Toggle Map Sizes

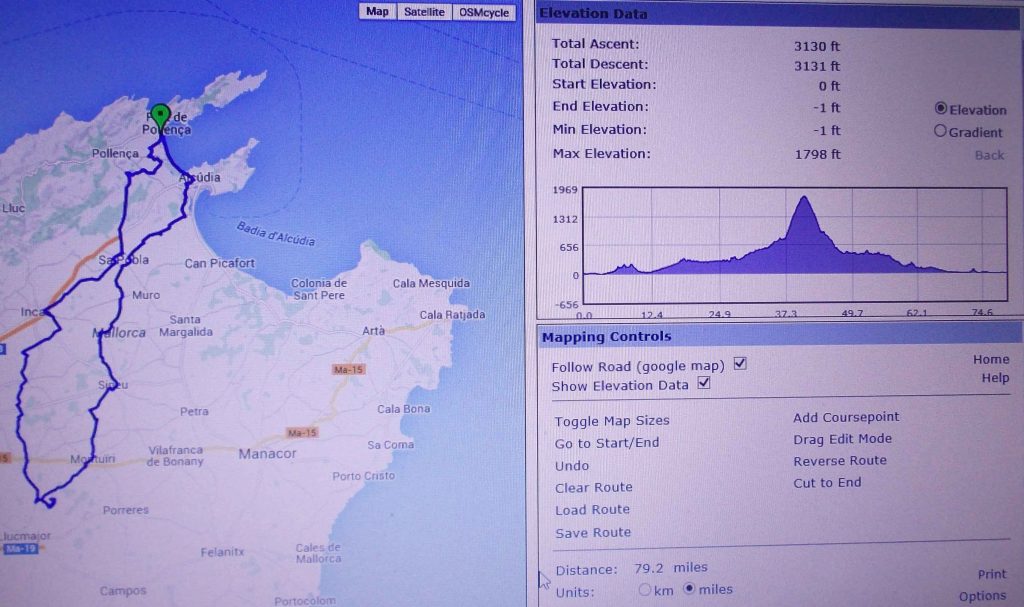[612, 421]
